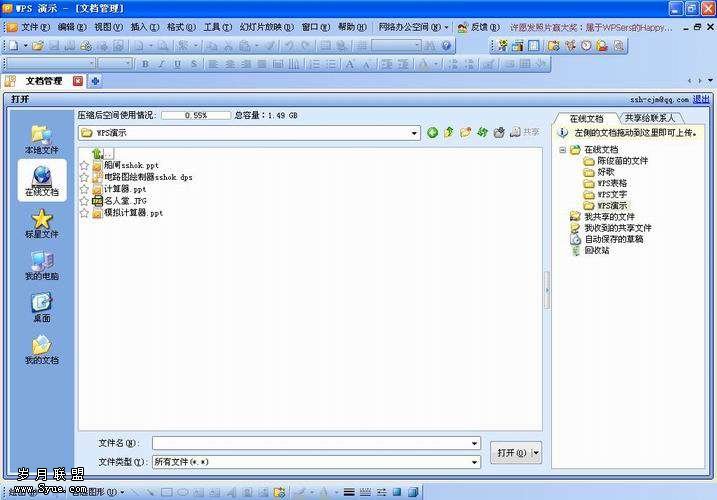717x500 pixels.
Task: Show 标星文件 starred files
Action: (x=42, y=223)
